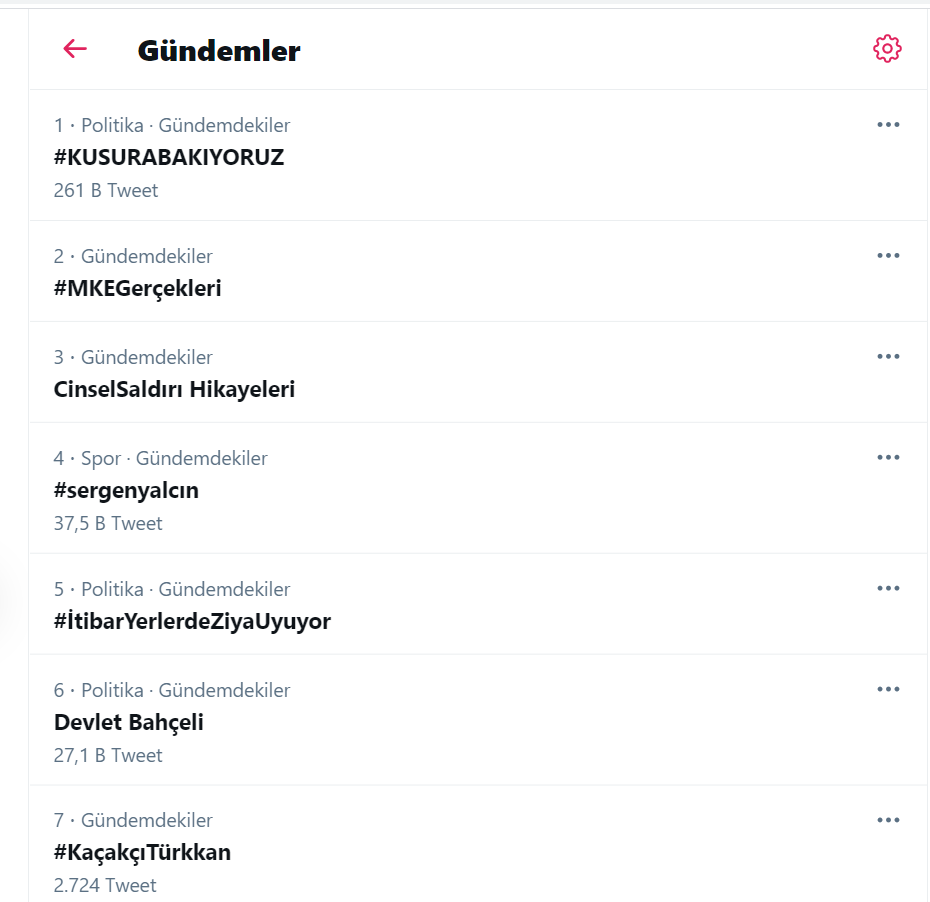Expand options for #KaçakçıTürkkan trend

pos(888,821)
